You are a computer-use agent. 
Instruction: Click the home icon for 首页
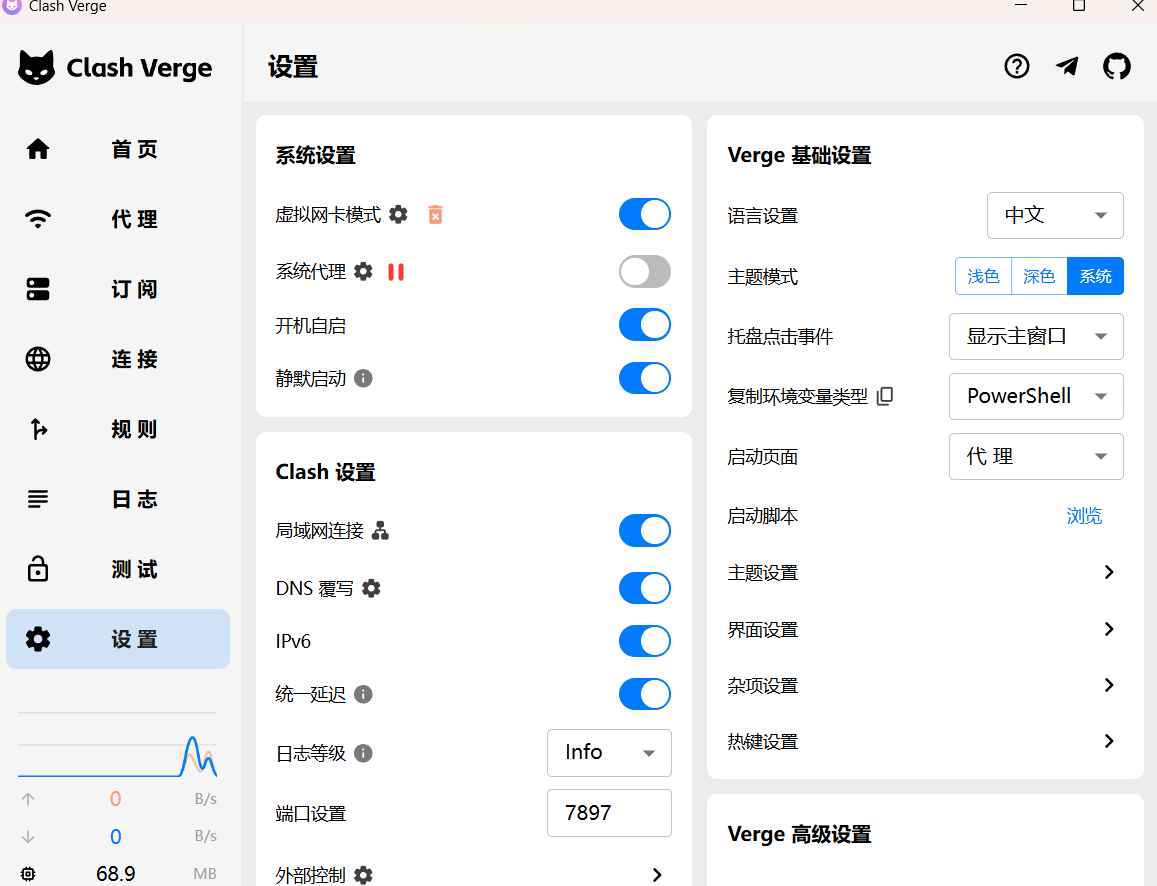tap(38, 149)
